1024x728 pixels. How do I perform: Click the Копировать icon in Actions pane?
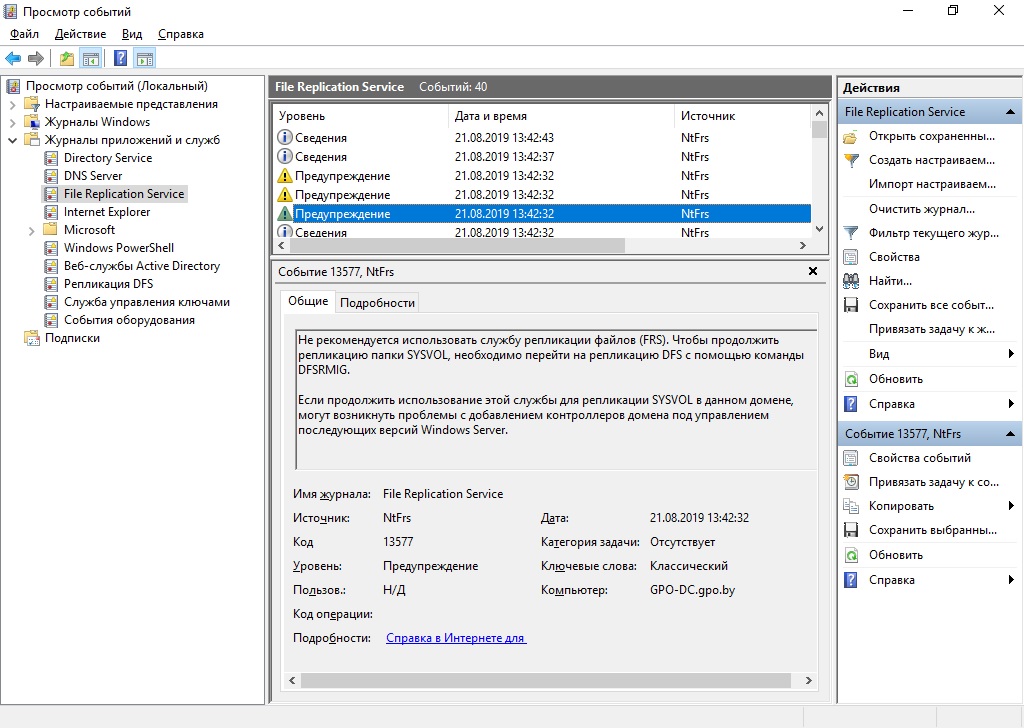pyautogui.click(x=850, y=506)
